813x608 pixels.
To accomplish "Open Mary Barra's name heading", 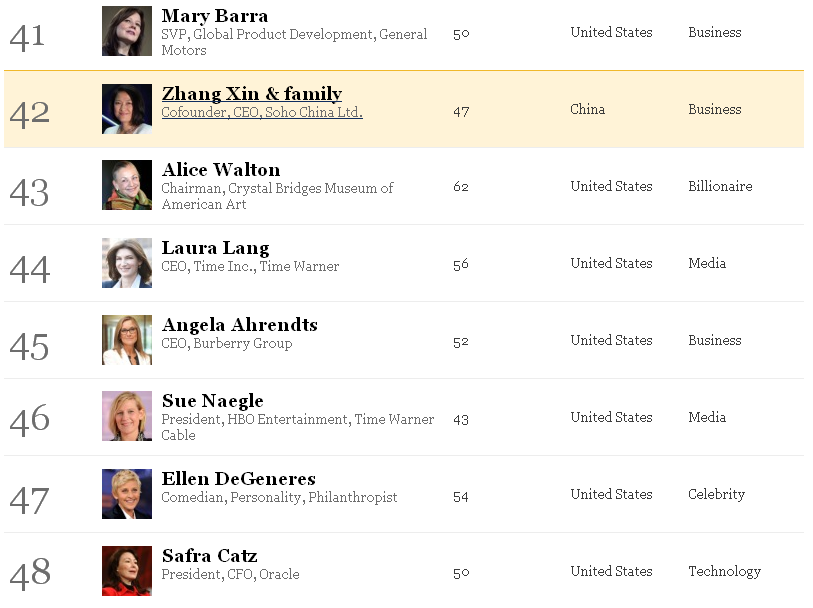I will coord(215,16).
